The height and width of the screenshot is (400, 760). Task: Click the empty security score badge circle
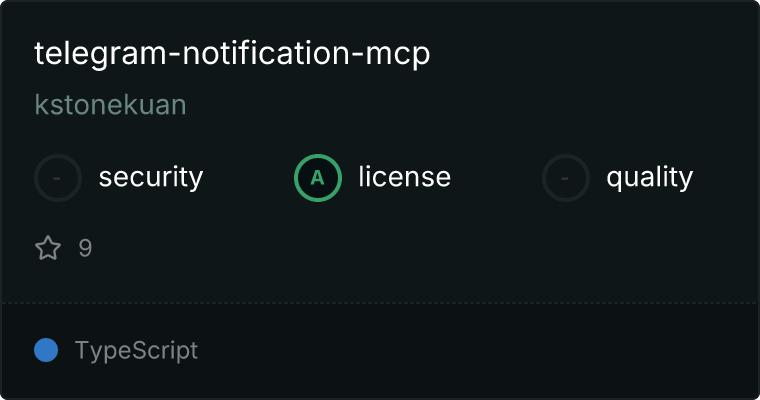(58, 178)
